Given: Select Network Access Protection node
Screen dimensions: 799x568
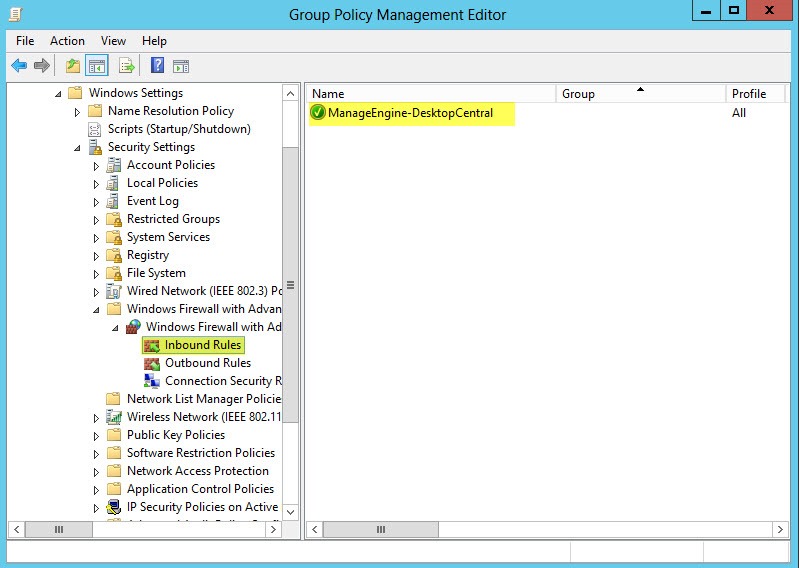Looking at the screenshot, I should pos(198,471).
